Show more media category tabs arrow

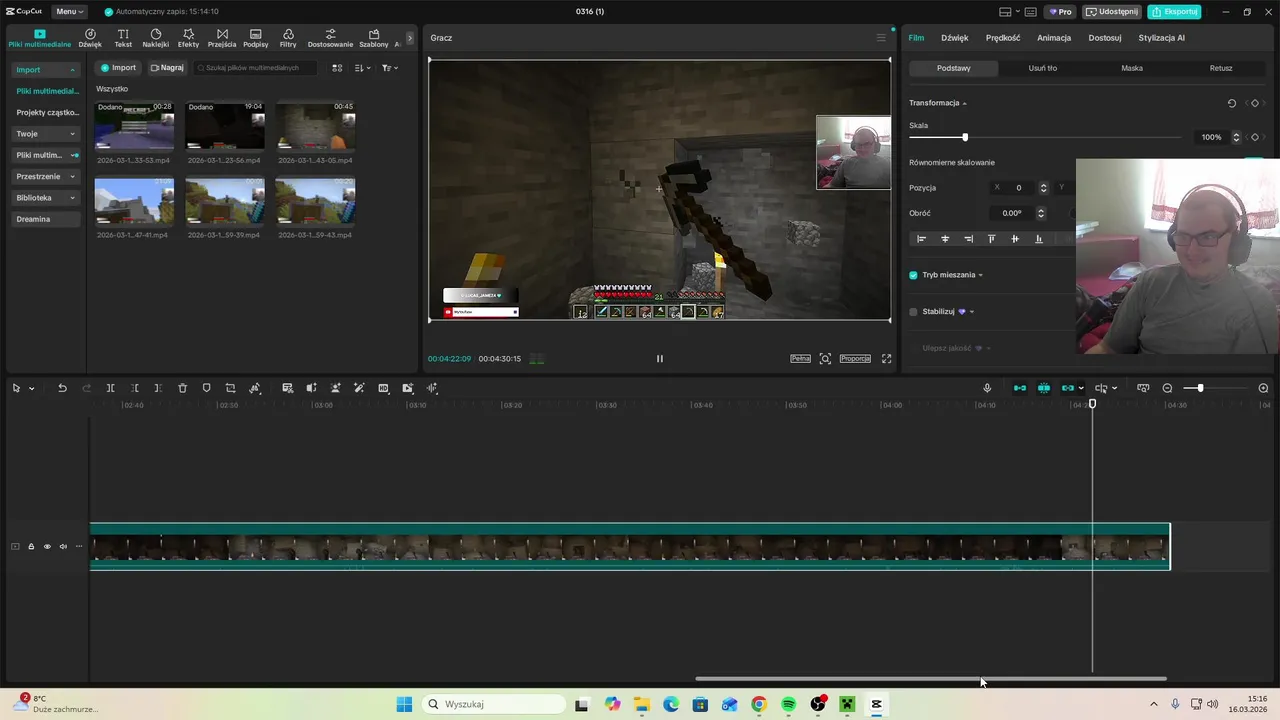coord(410,38)
